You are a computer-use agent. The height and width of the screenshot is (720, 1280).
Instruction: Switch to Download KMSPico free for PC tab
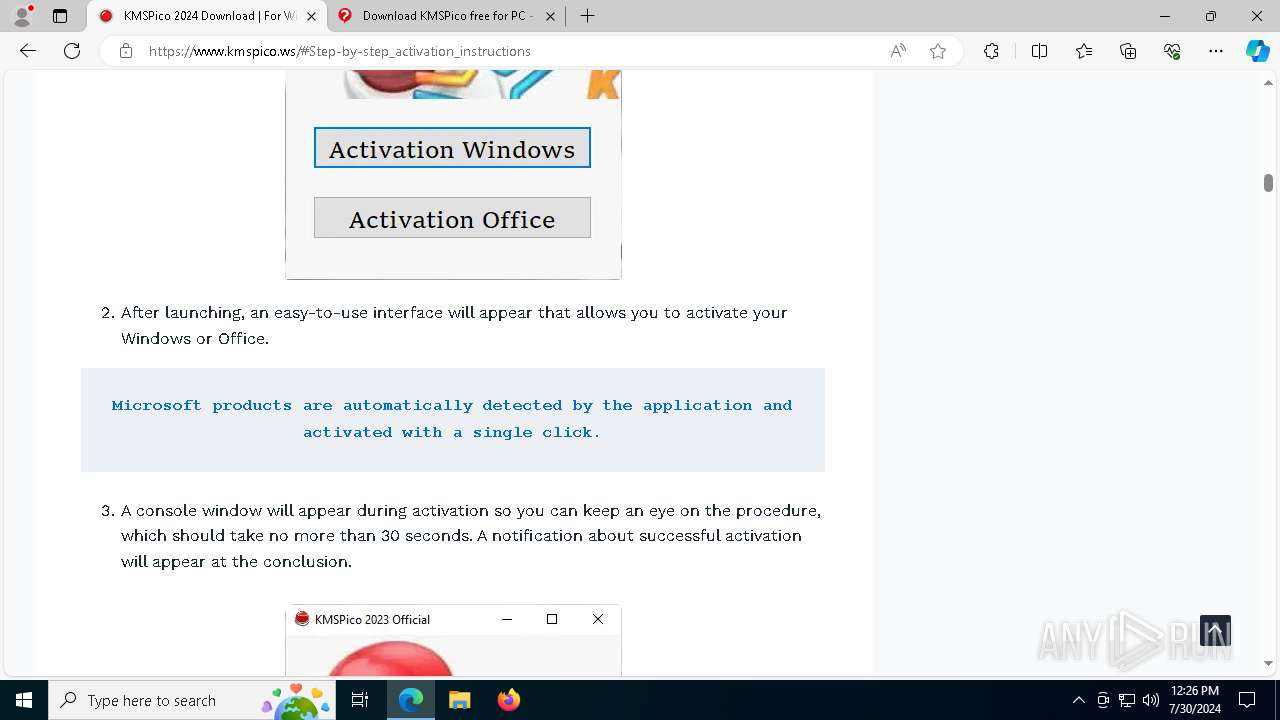point(447,16)
